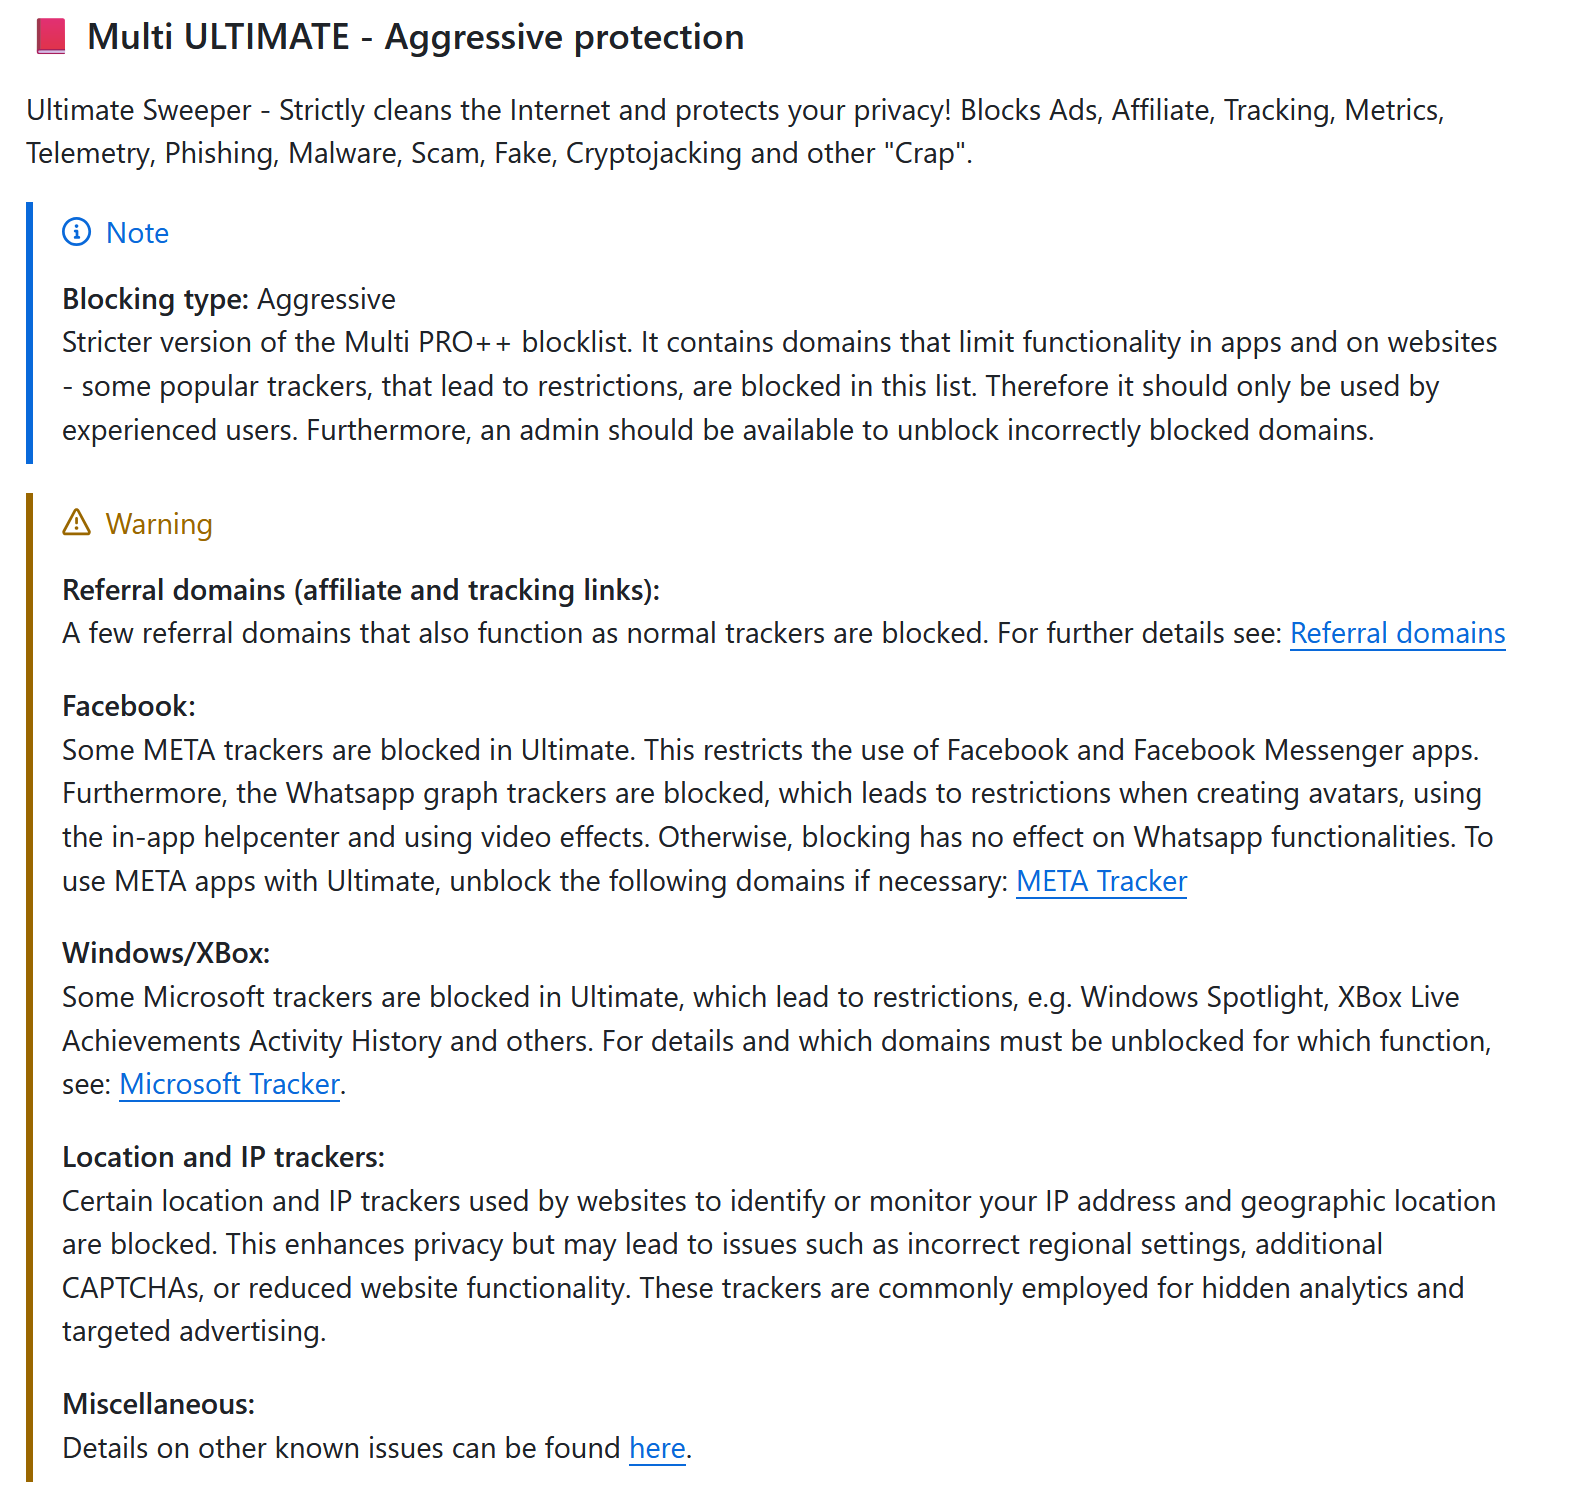Click the Referral domains bold heading
Screen dimensions: 1581x1489
pos(361,590)
